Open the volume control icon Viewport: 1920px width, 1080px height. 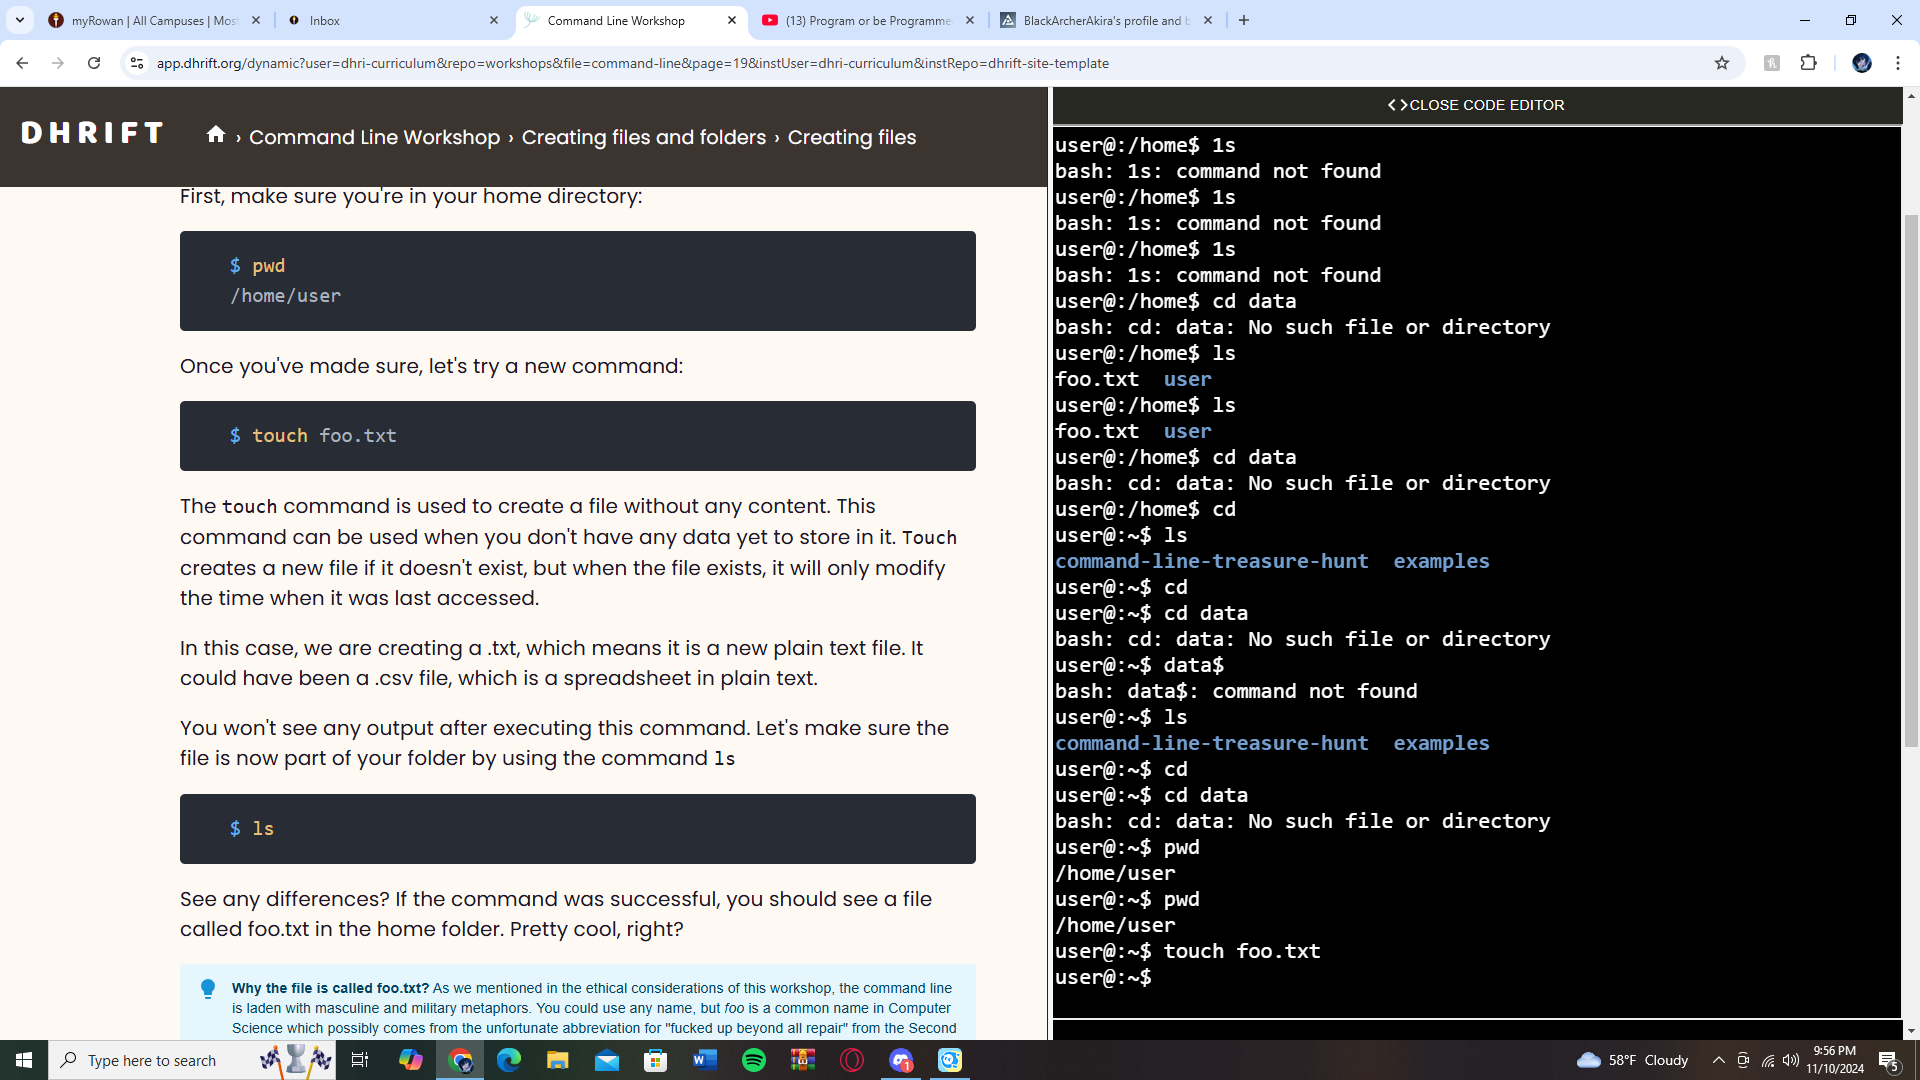1791,1060
